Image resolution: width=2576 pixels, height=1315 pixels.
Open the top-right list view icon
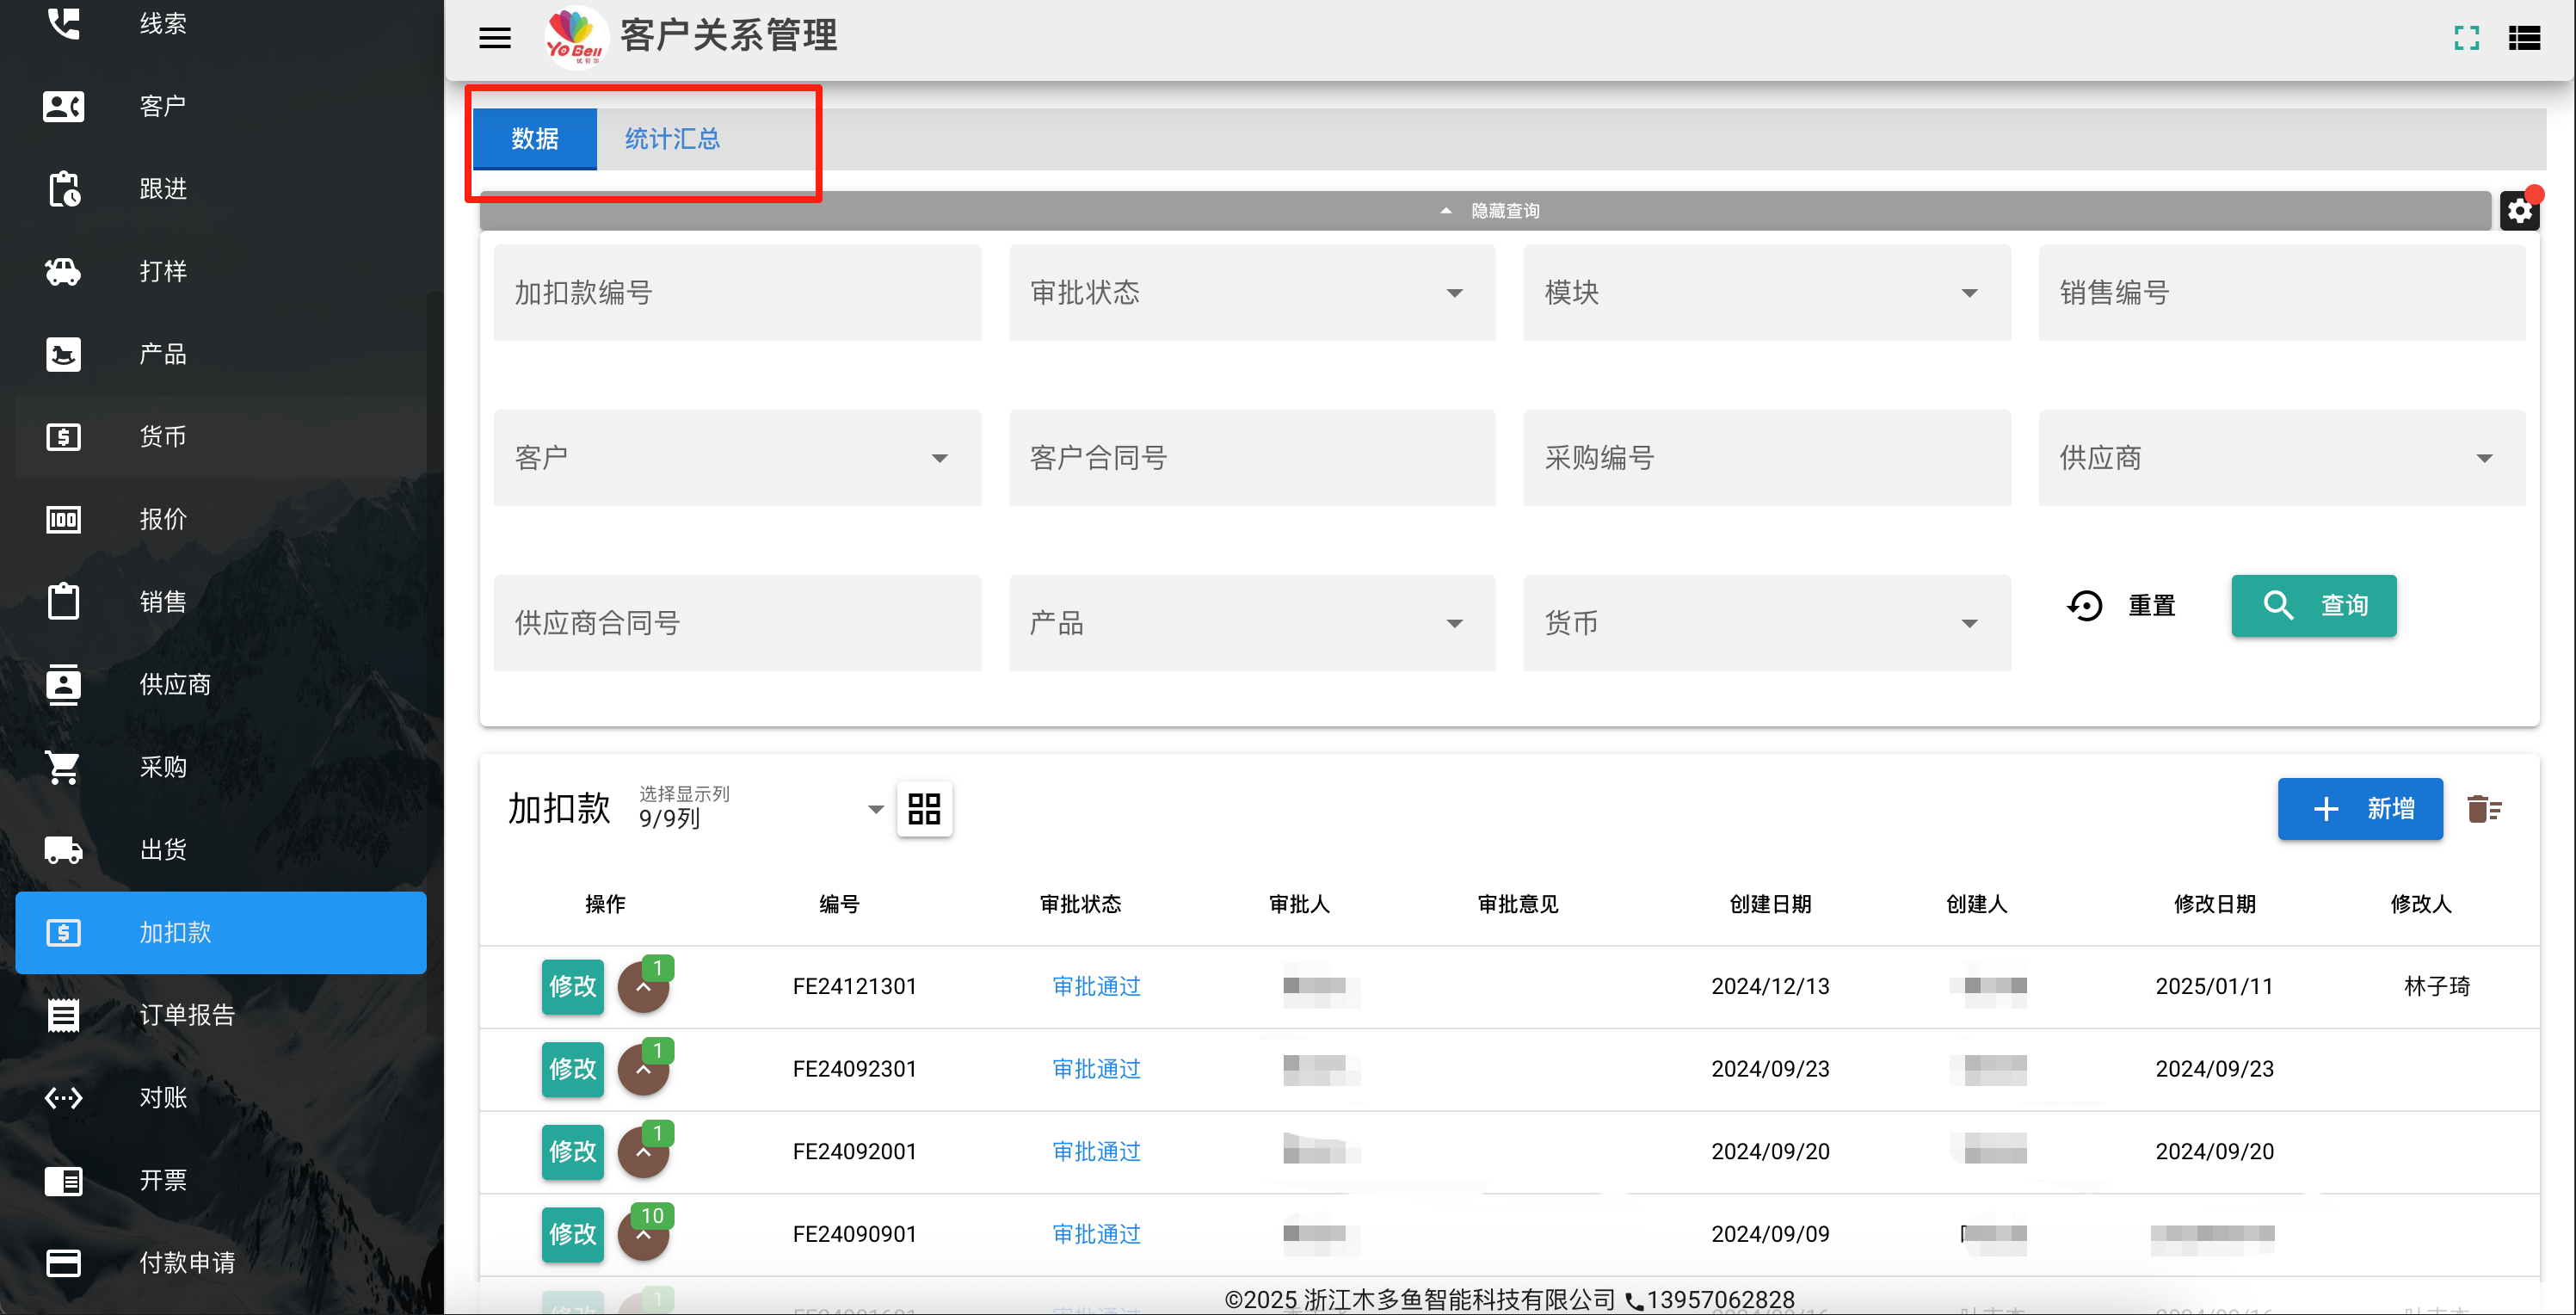(x=2524, y=38)
